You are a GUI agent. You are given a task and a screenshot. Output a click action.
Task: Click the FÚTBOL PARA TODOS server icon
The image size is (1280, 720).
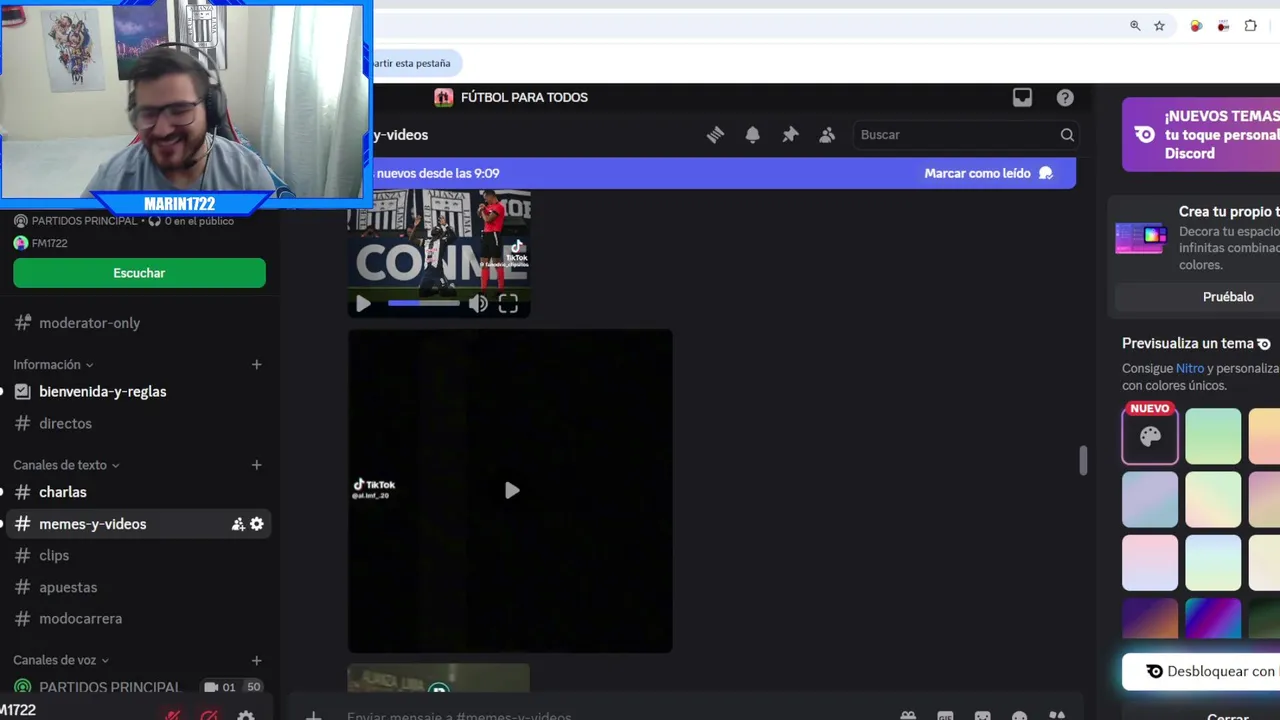pos(443,97)
